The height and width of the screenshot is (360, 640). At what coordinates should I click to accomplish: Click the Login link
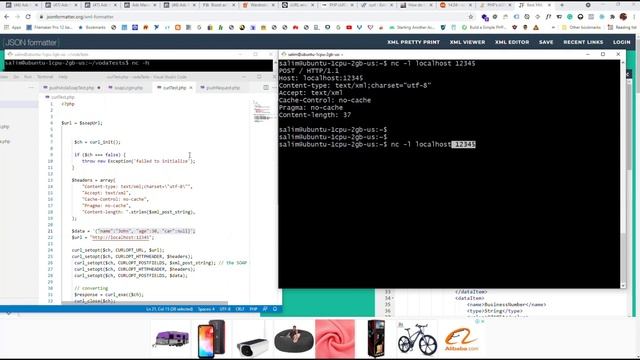[x=621, y=42]
